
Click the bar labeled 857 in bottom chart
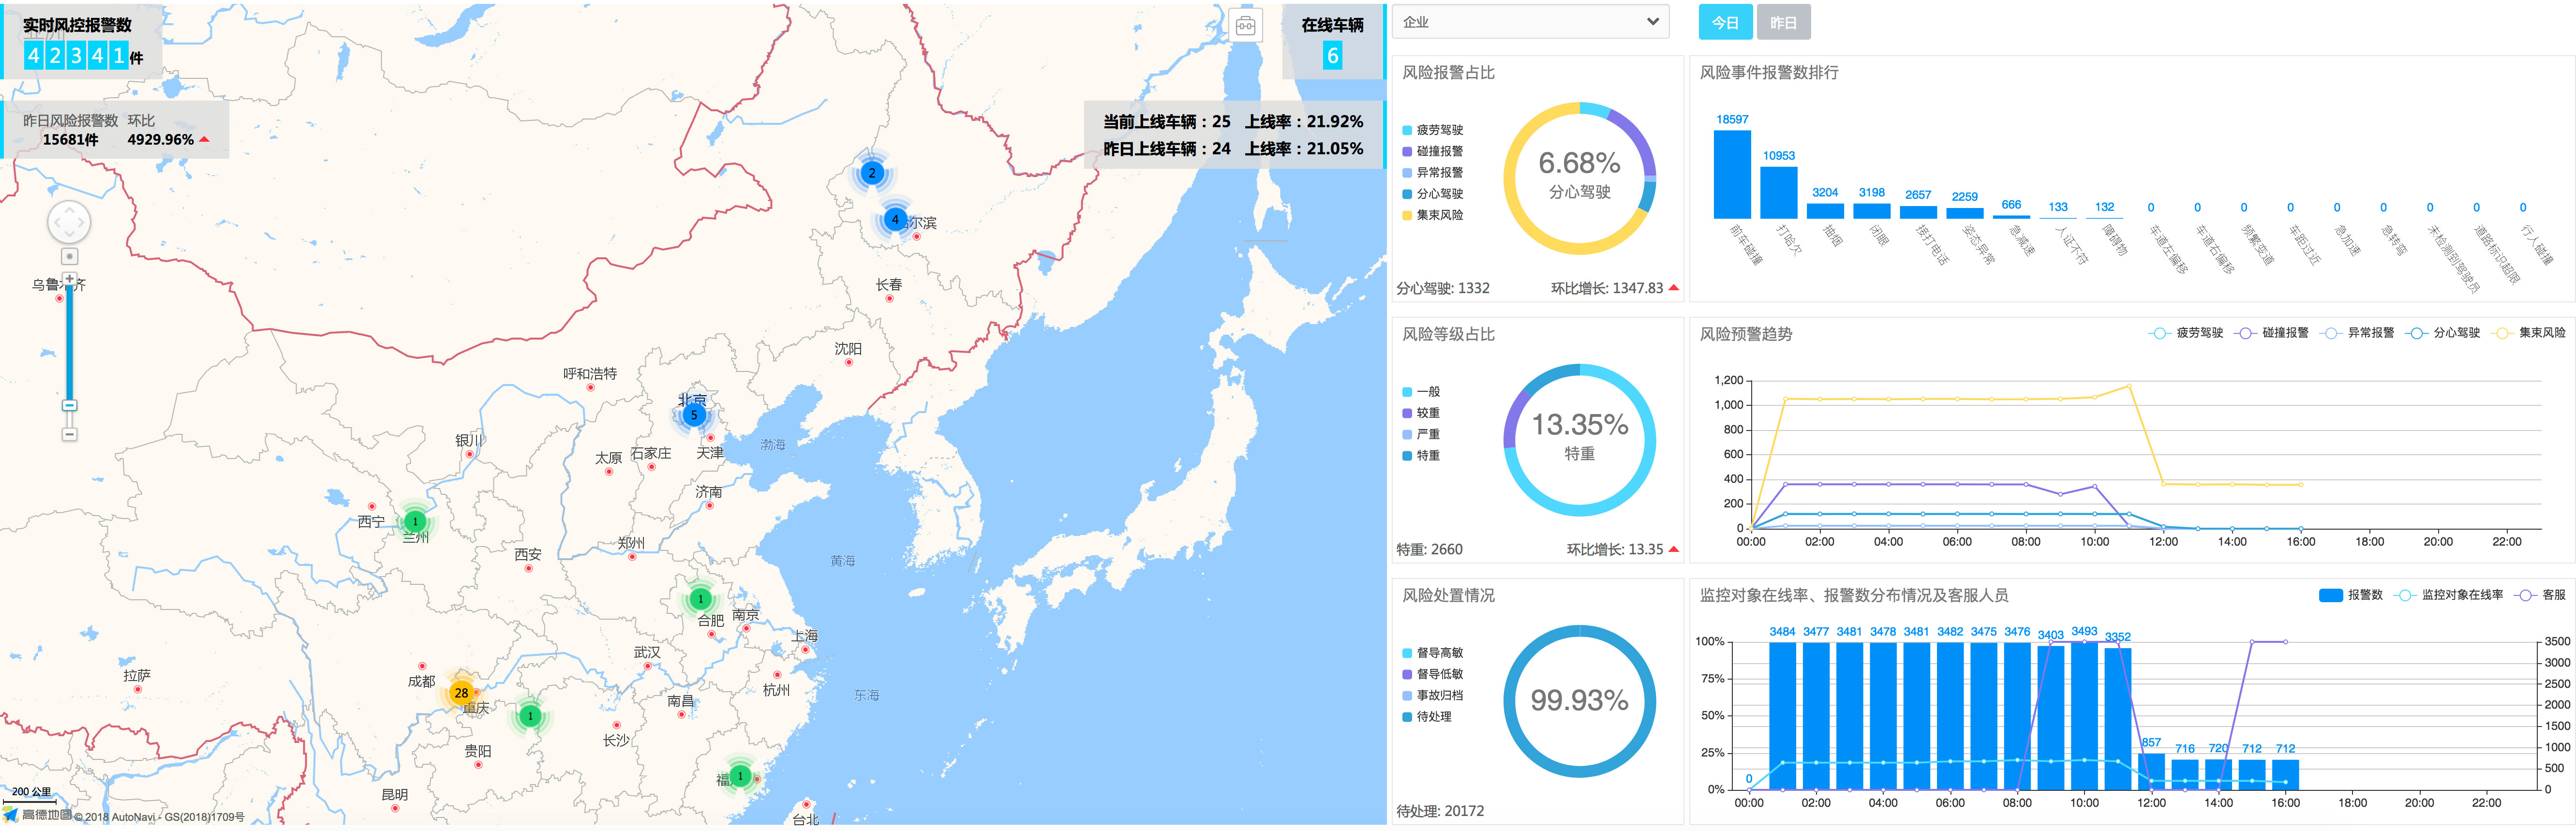2151,772
